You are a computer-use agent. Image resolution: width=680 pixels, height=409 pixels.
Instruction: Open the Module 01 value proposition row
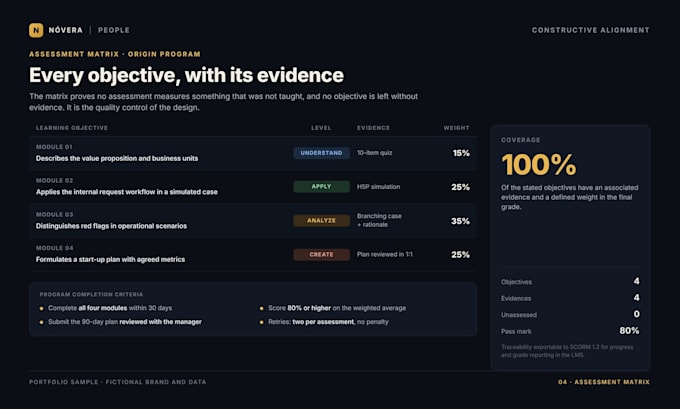point(253,153)
